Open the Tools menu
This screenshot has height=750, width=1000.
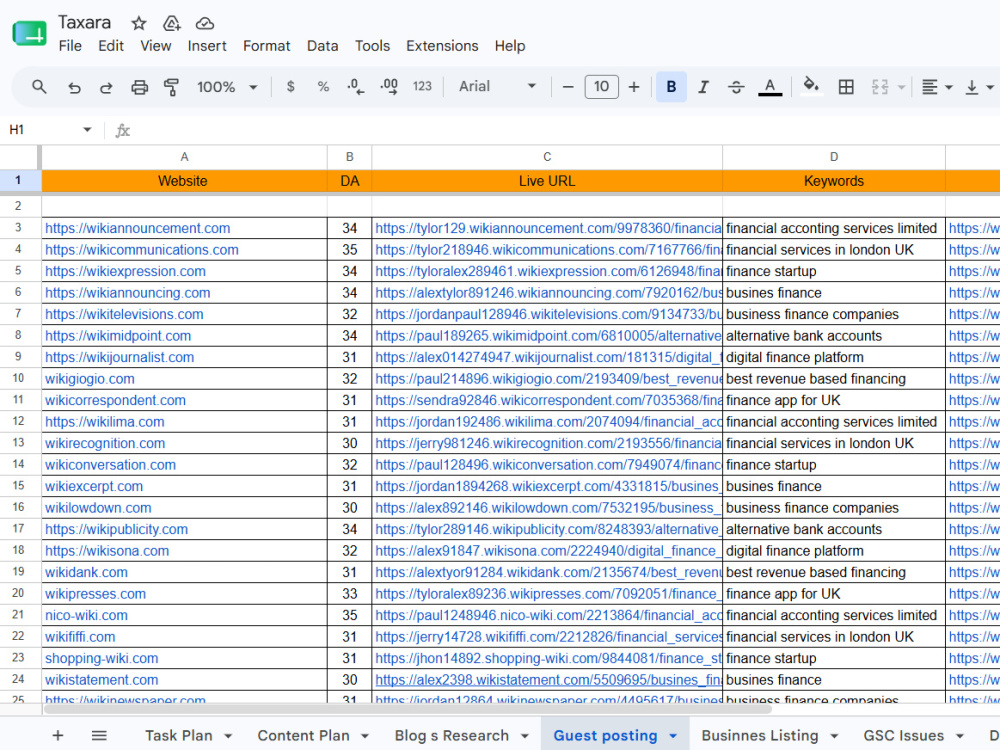(x=372, y=46)
